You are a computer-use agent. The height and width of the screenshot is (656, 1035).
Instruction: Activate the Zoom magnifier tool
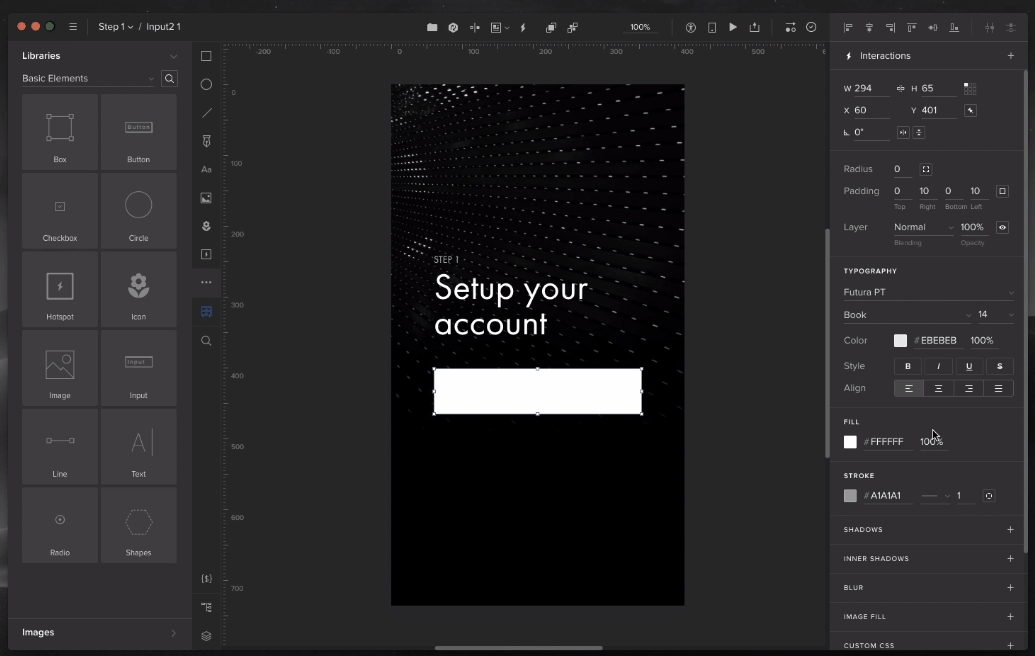206,340
